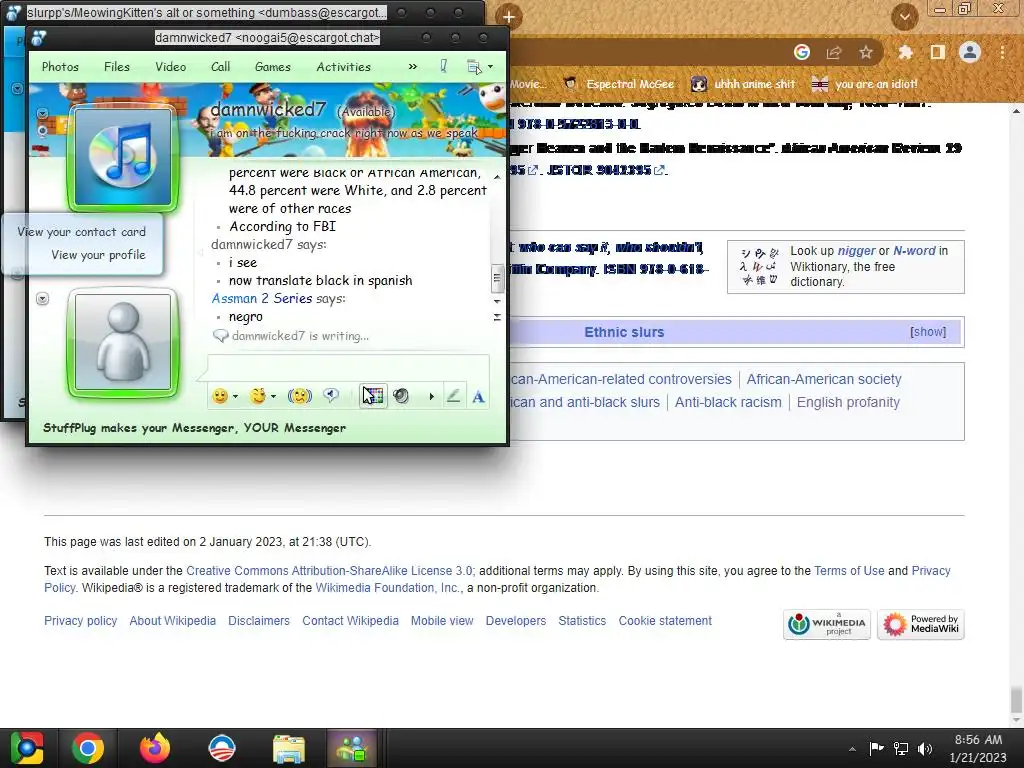This screenshot has width=1024, height=768.
Task: Open Disclaimers footer link
Action: click(259, 621)
